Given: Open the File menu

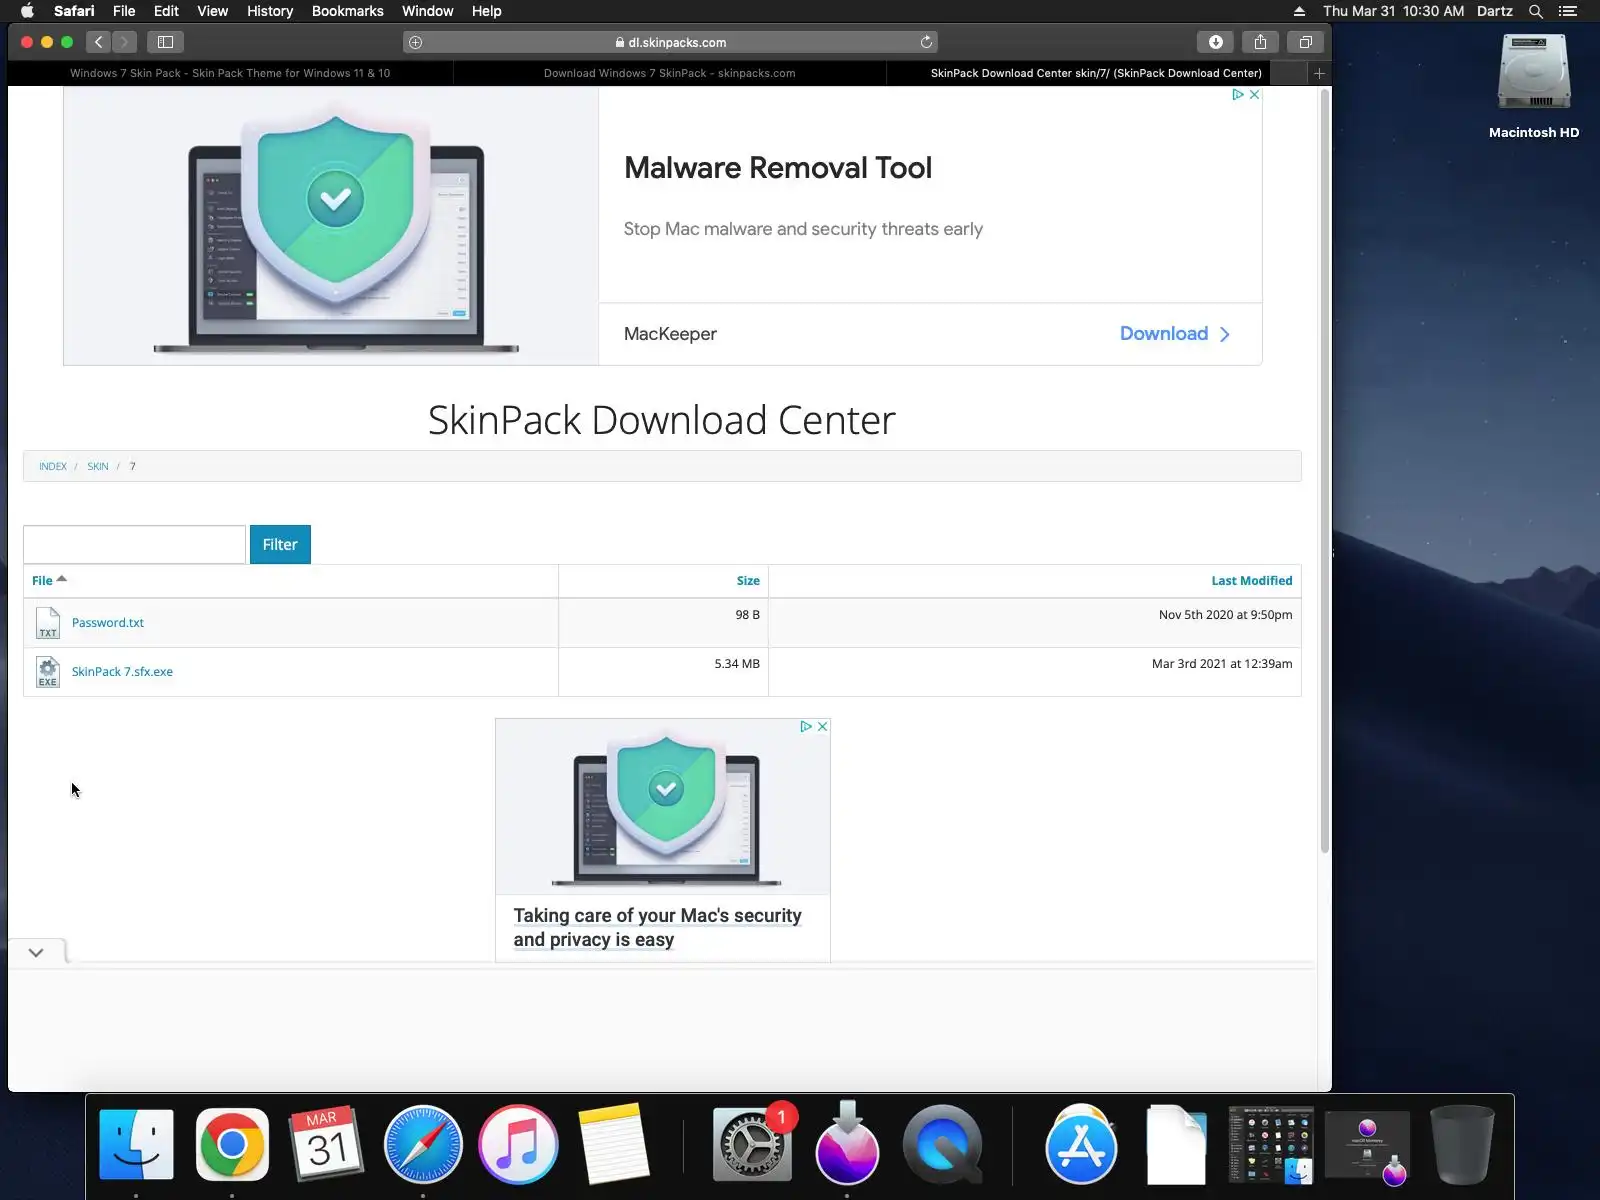Looking at the screenshot, I should 124,11.
